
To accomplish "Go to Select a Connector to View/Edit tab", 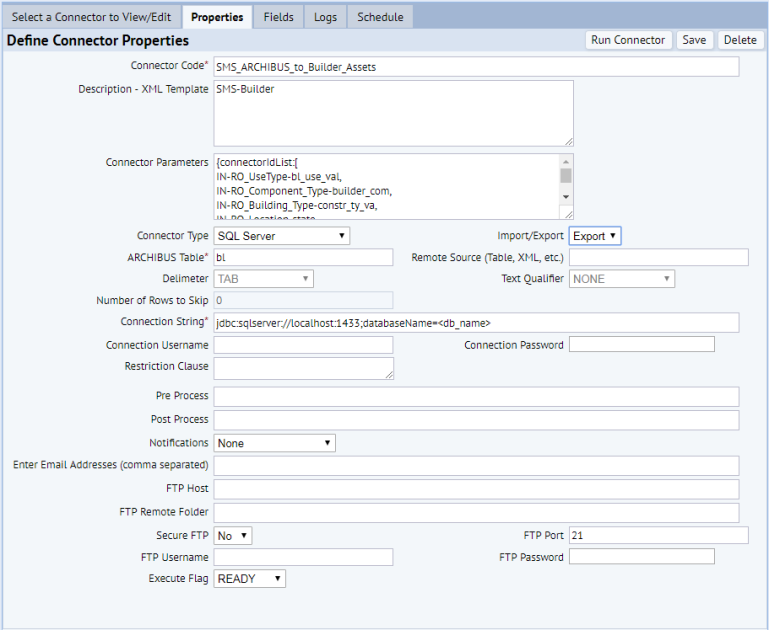I will (93, 17).
